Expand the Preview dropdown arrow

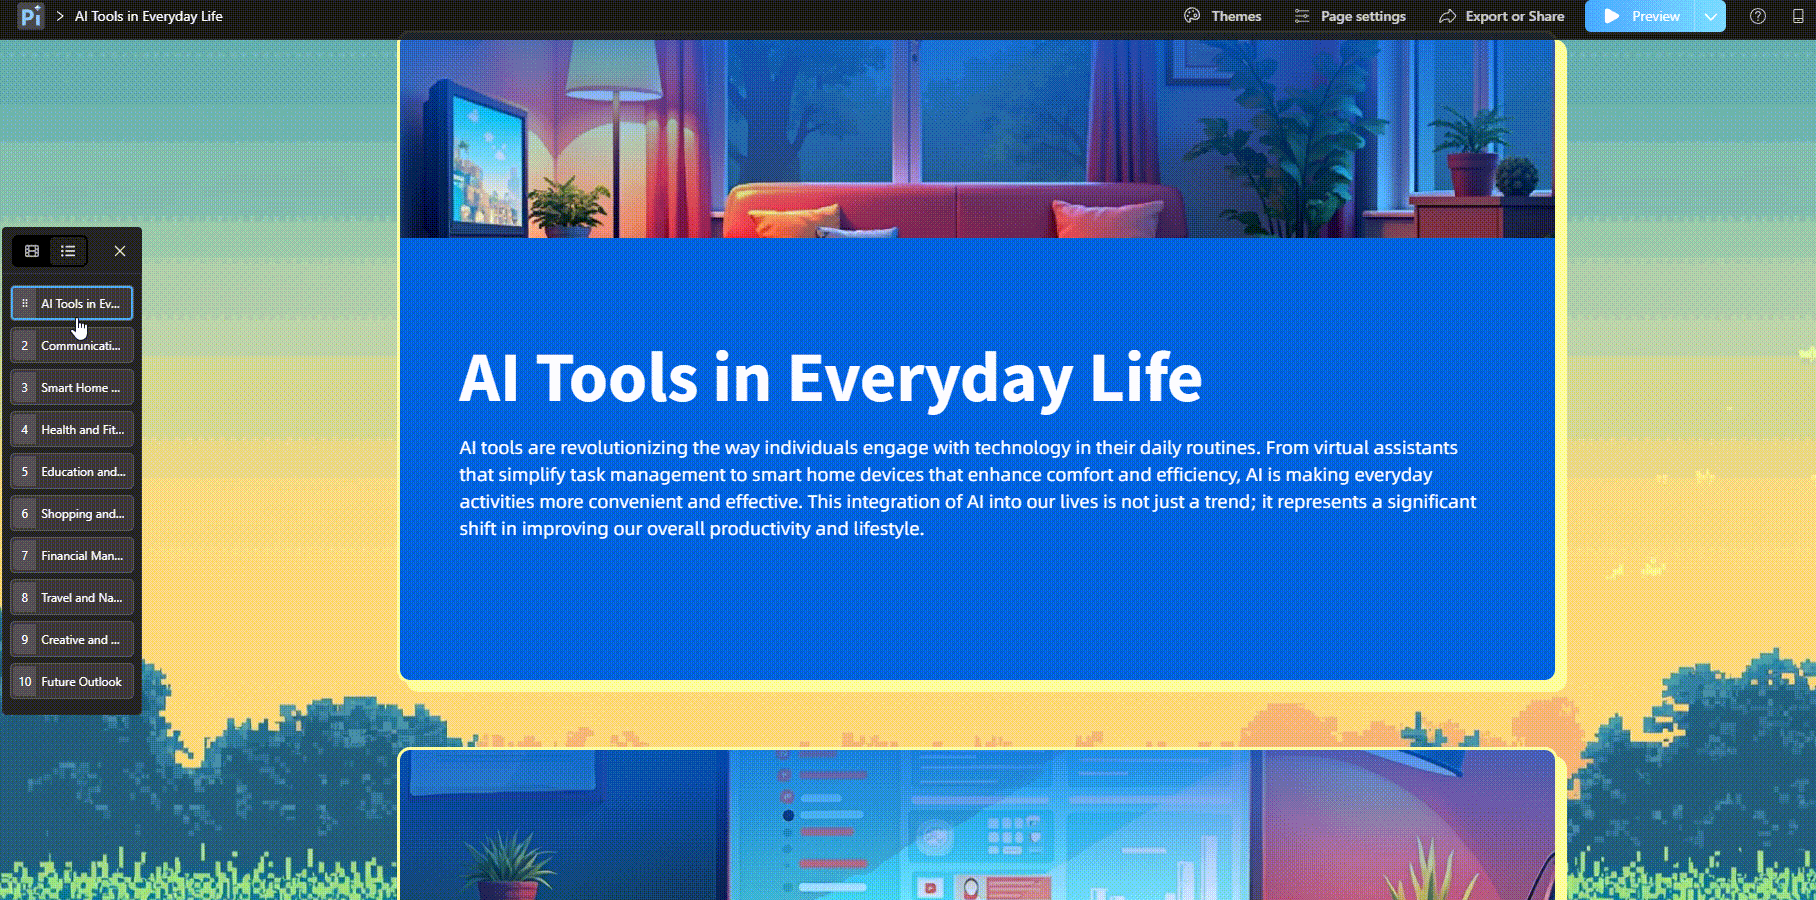point(1711,16)
